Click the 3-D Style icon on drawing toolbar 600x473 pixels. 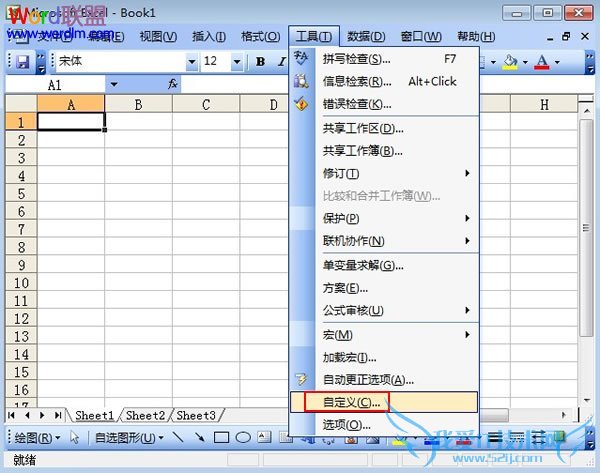coord(559,437)
